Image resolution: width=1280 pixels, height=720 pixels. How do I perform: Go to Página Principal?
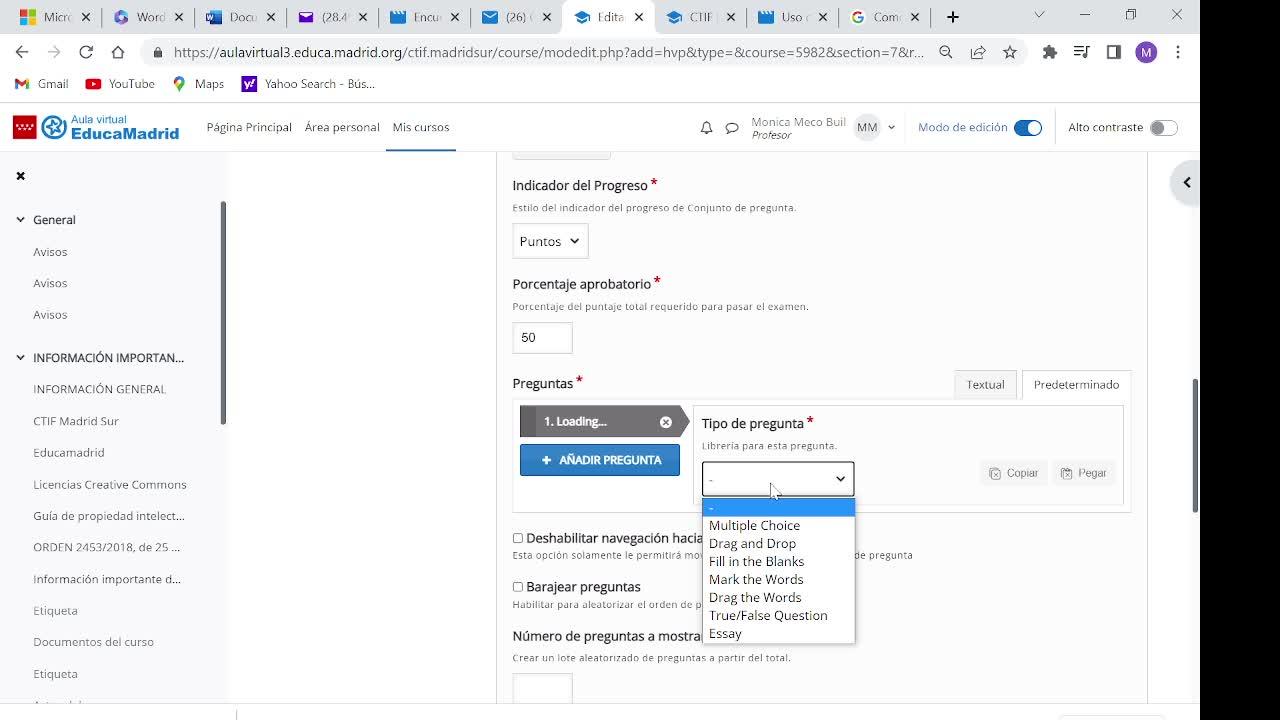pos(249,127)
